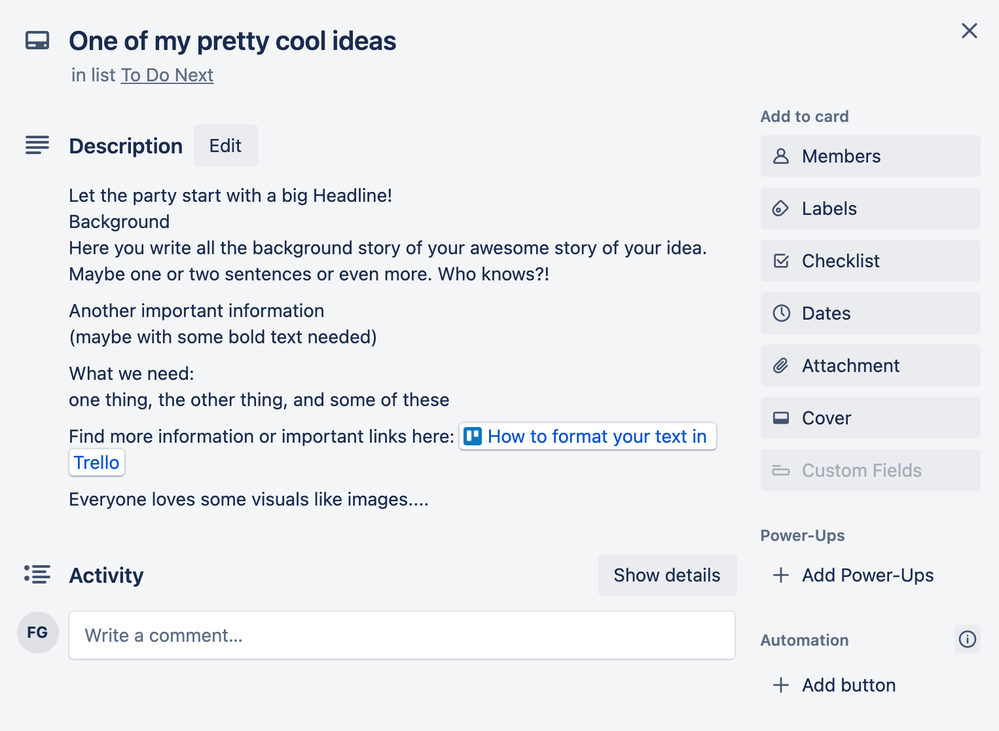The image size is (999, 731).
Task: Edit the card description
Action: tap(225, 146)
